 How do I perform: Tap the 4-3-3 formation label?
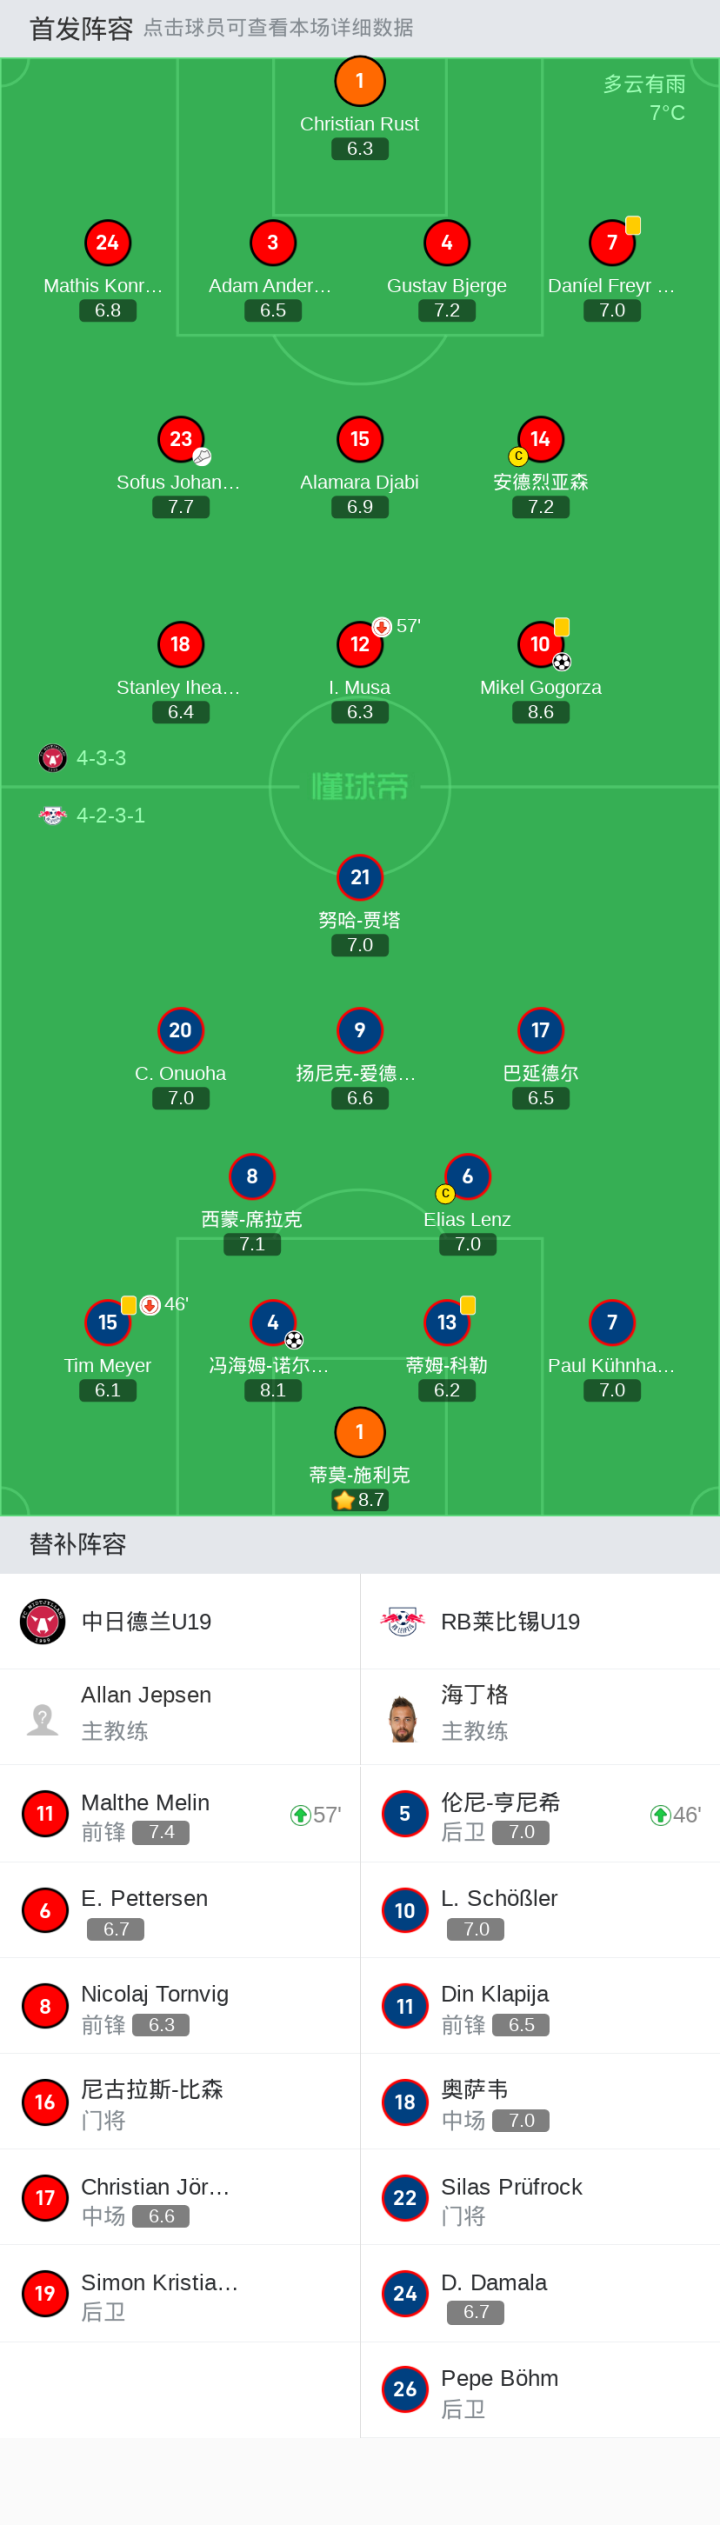point(101,758)
